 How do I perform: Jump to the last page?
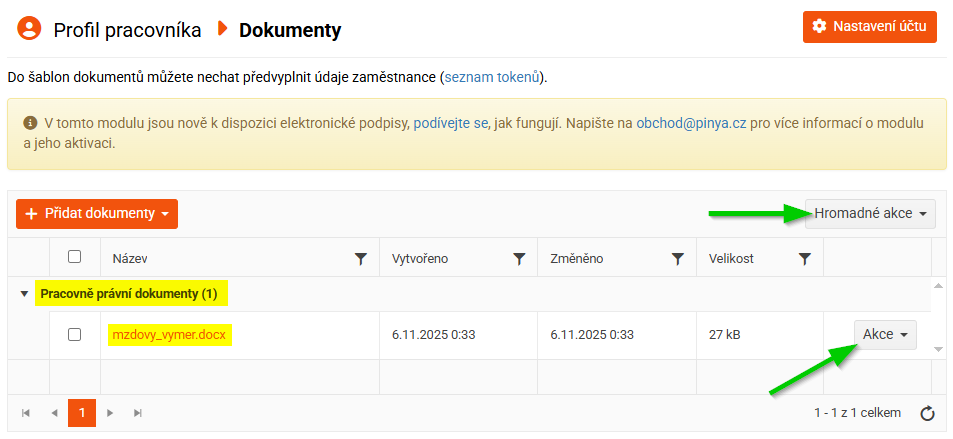tap(138, 413)
